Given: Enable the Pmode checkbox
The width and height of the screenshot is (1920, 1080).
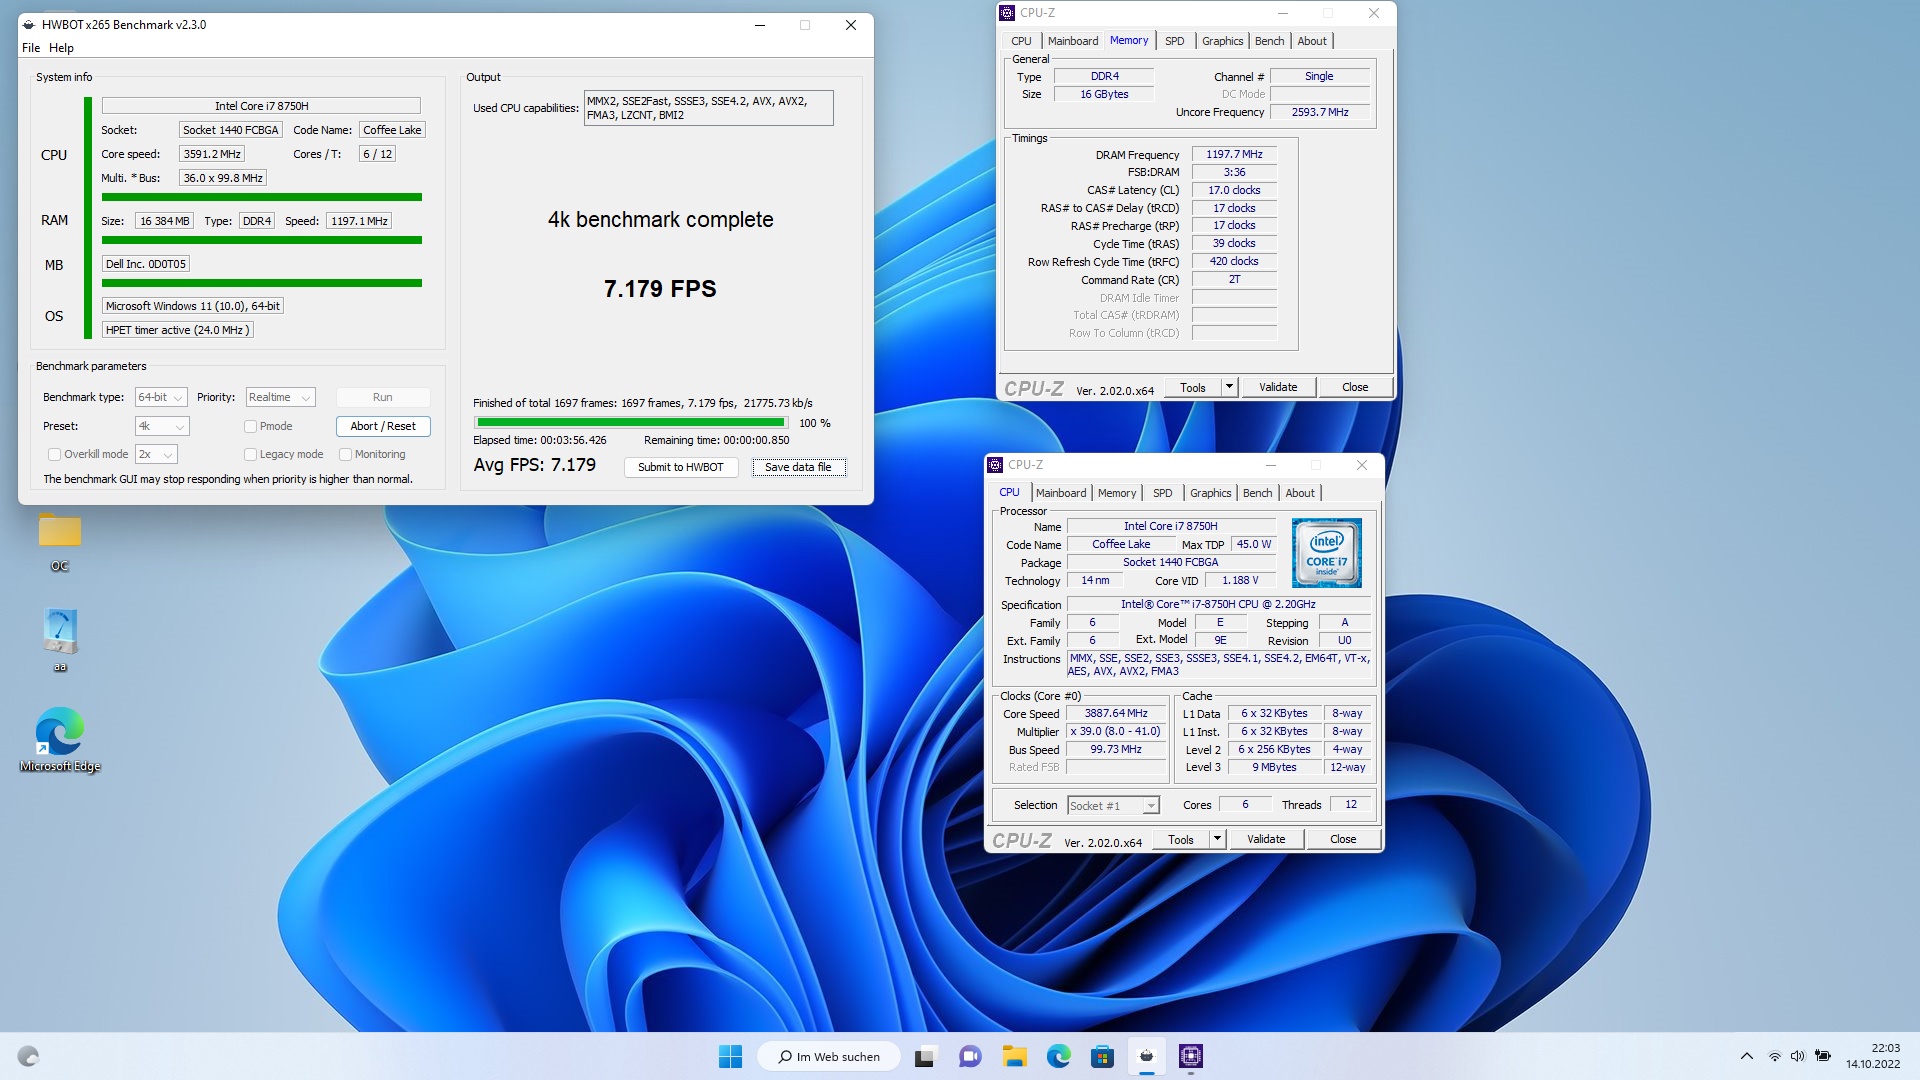Looking at the screenshot, I should [x=251, y=426].
